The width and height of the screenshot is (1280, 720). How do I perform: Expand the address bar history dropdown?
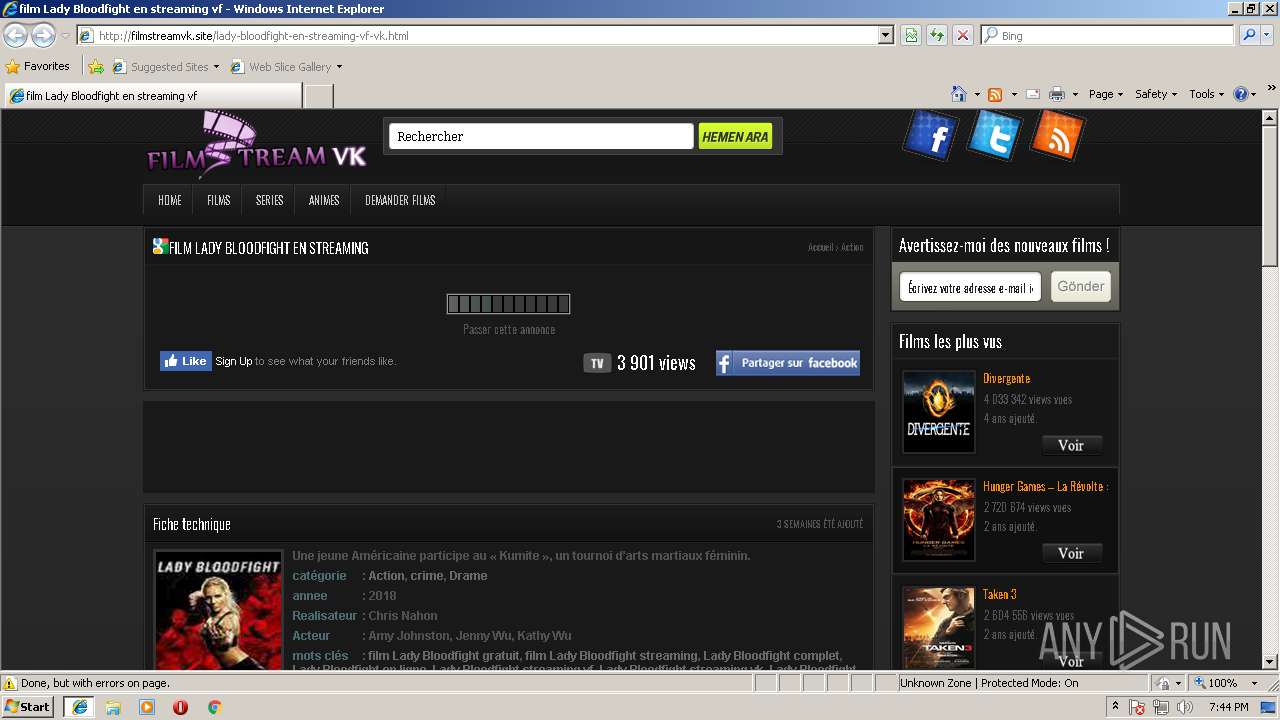tap(886, 36)
